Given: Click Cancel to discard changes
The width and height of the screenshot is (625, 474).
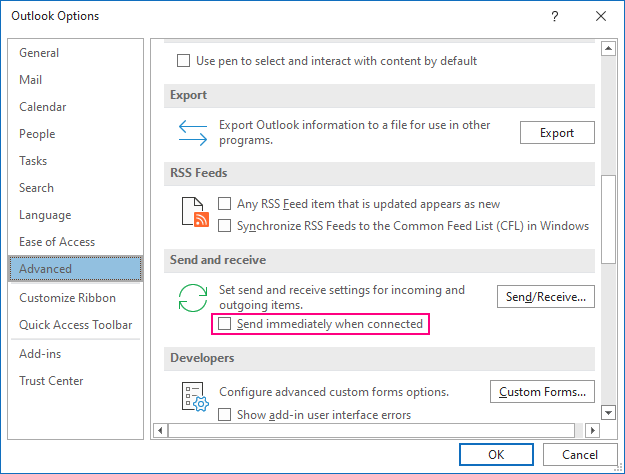Looking at the screenshot, I should (580, 454).
